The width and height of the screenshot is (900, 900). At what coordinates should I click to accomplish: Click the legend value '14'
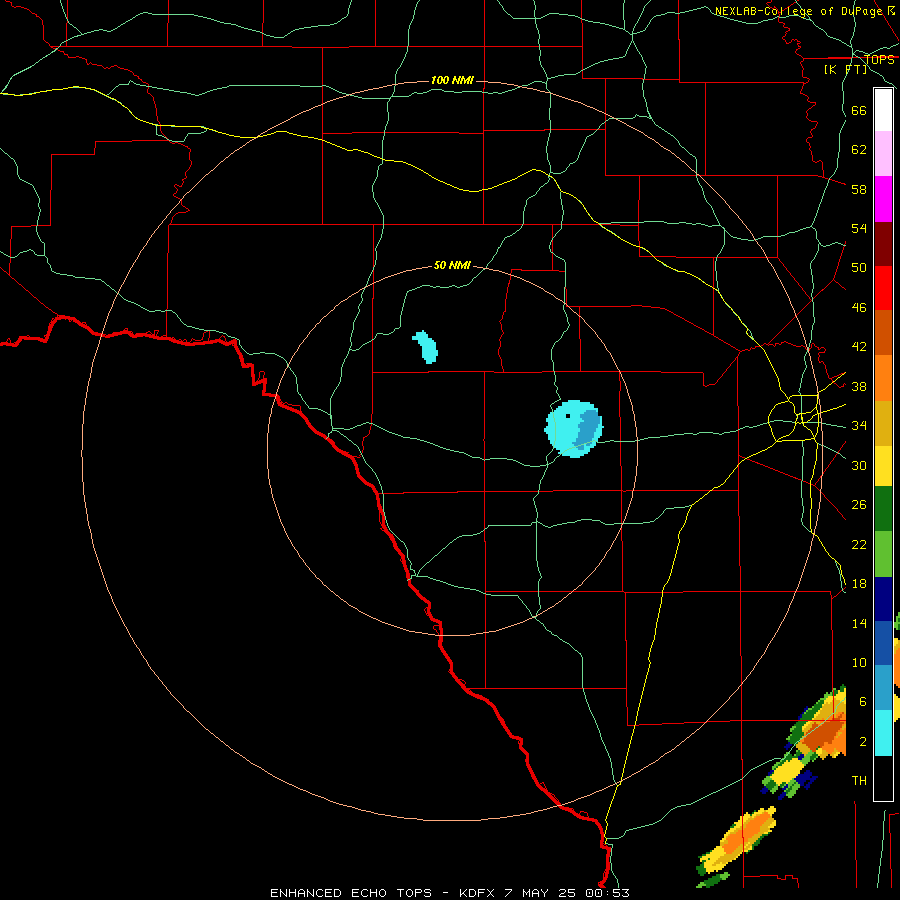click(859, 623)
